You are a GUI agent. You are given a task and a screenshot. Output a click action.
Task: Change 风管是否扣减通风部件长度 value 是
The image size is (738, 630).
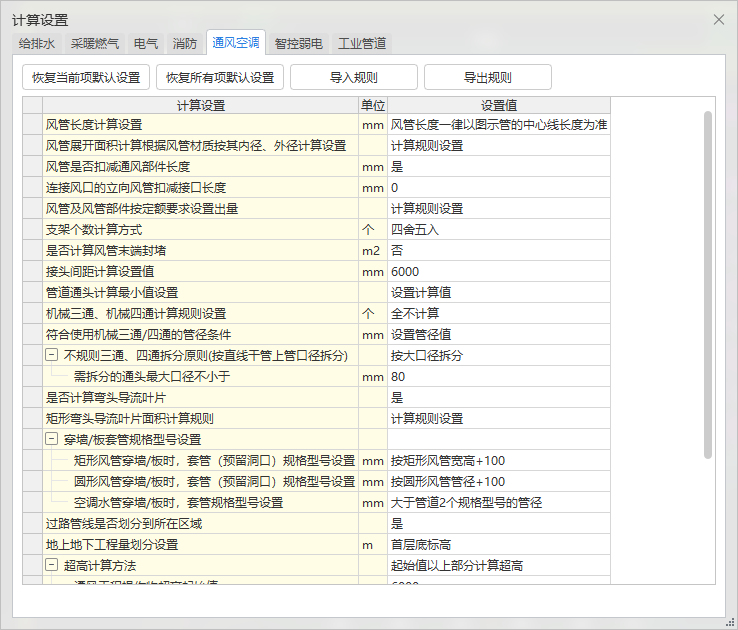497,167
